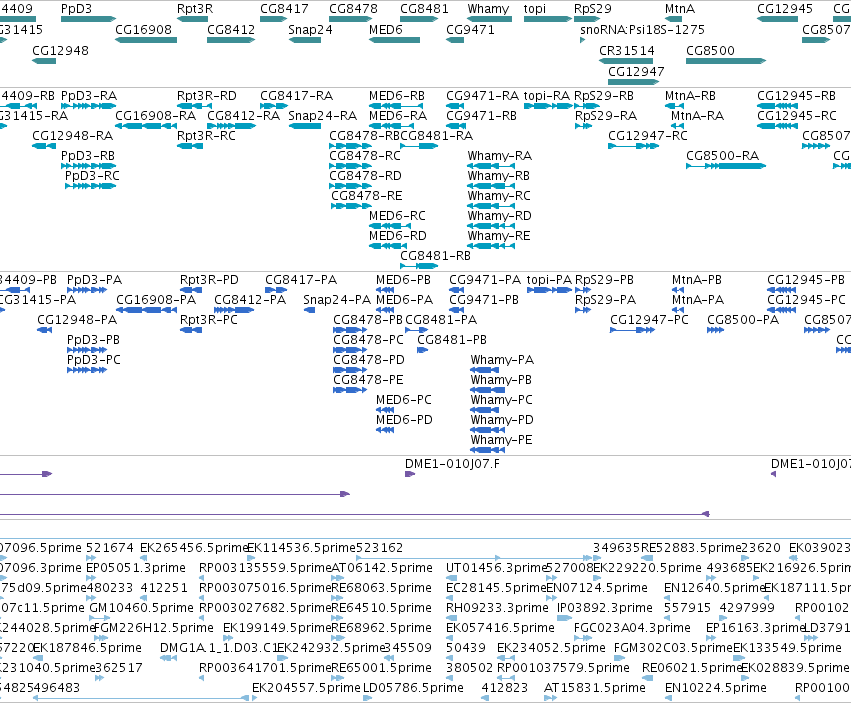
Task: Select transcript topi-RA
Action: pos(548,106)
